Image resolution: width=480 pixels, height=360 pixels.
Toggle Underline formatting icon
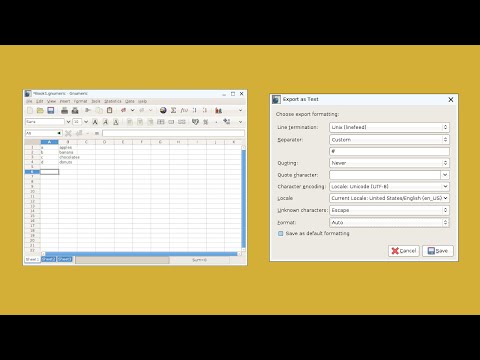pyautogui.click(x=116, y=122)
